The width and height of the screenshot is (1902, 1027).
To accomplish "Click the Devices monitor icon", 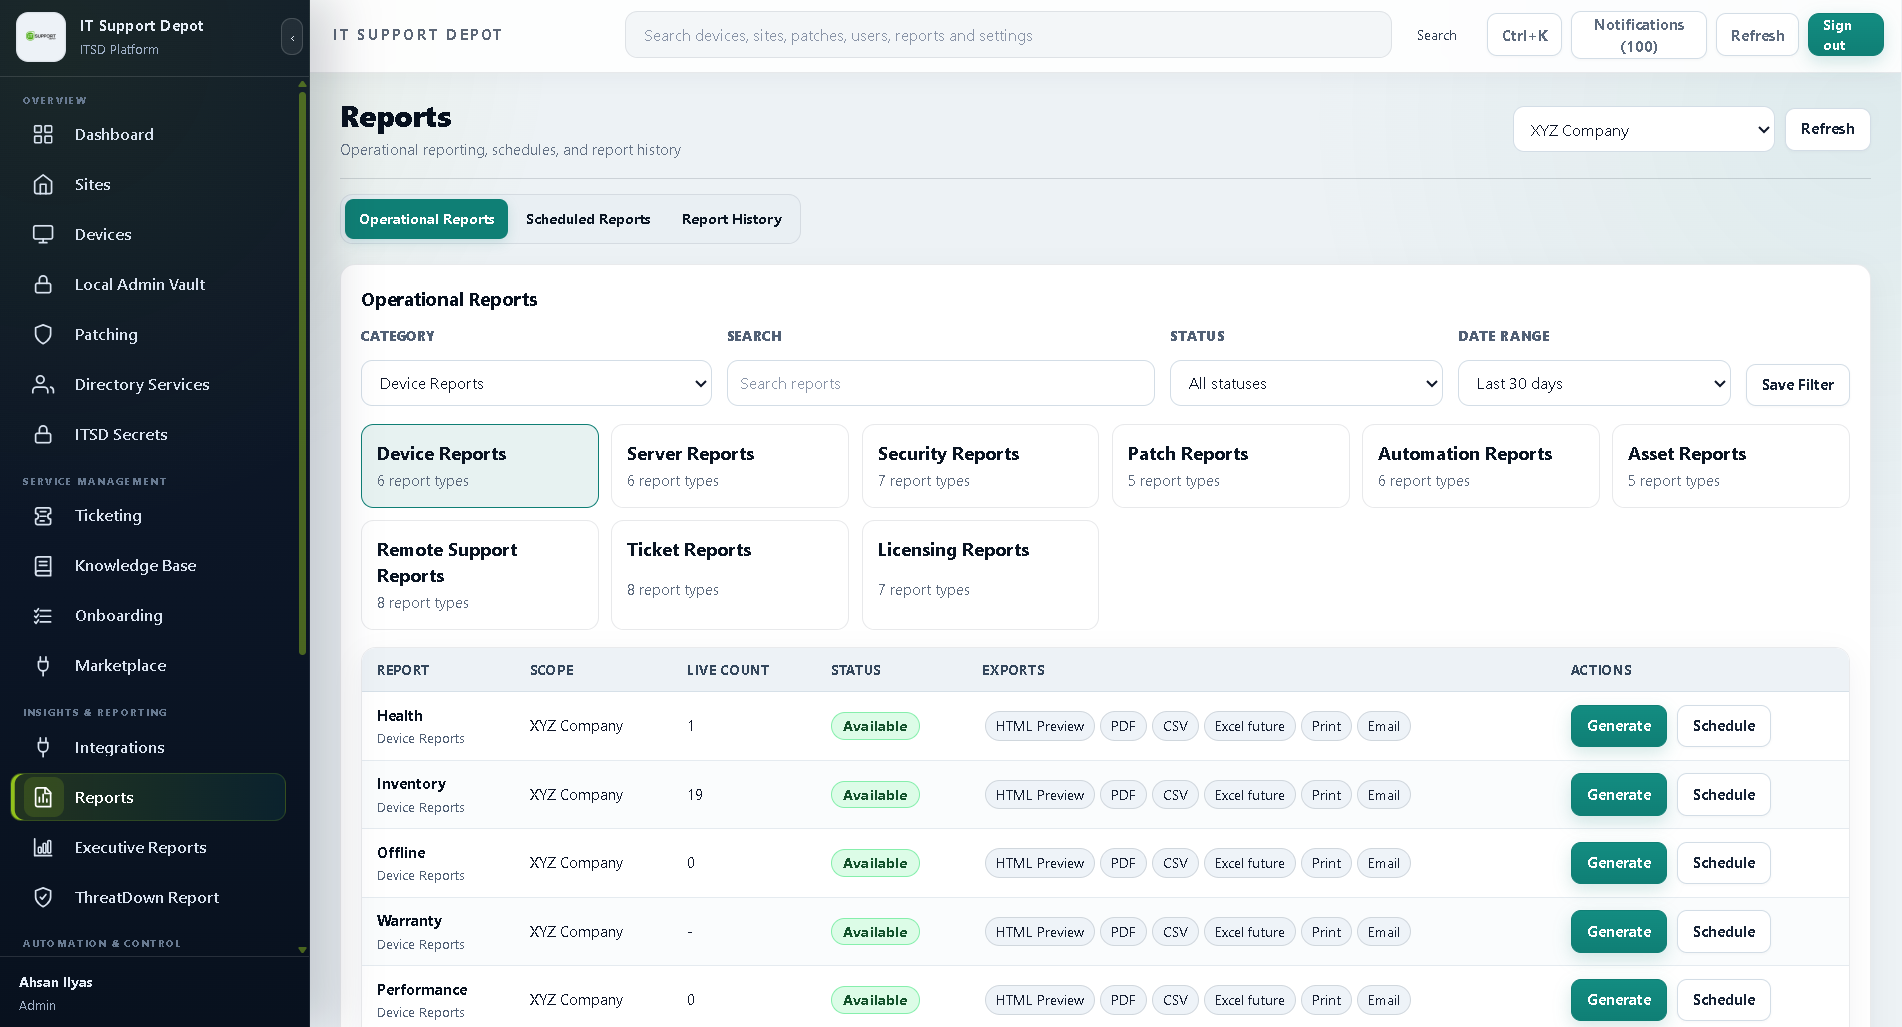I will pos(43,234).
